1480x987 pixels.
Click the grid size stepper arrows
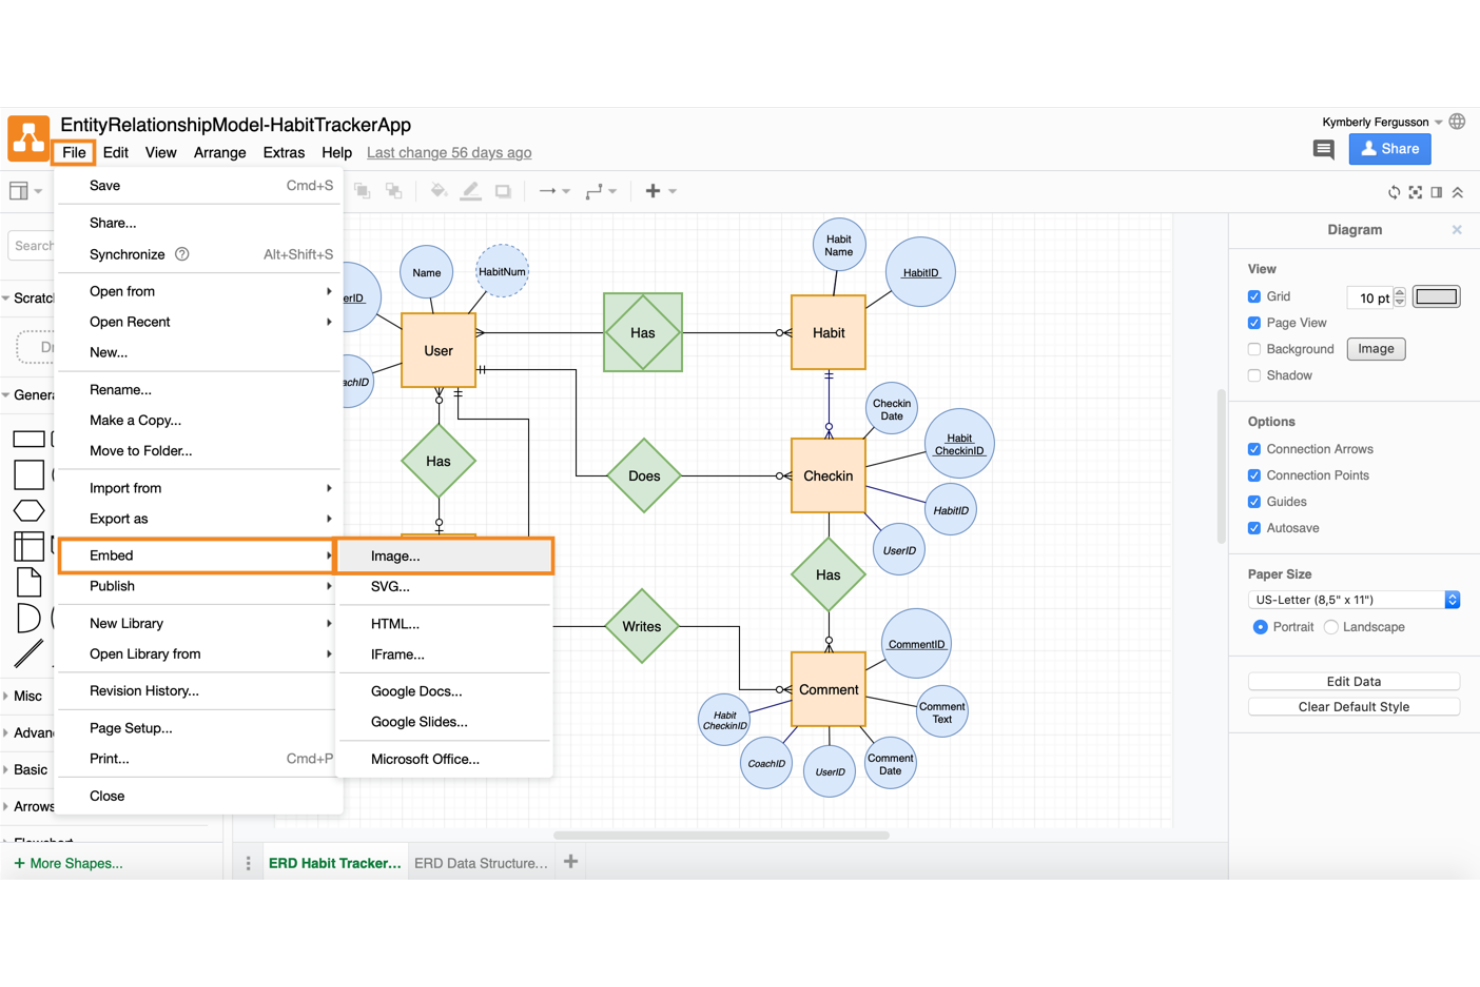1400,297
